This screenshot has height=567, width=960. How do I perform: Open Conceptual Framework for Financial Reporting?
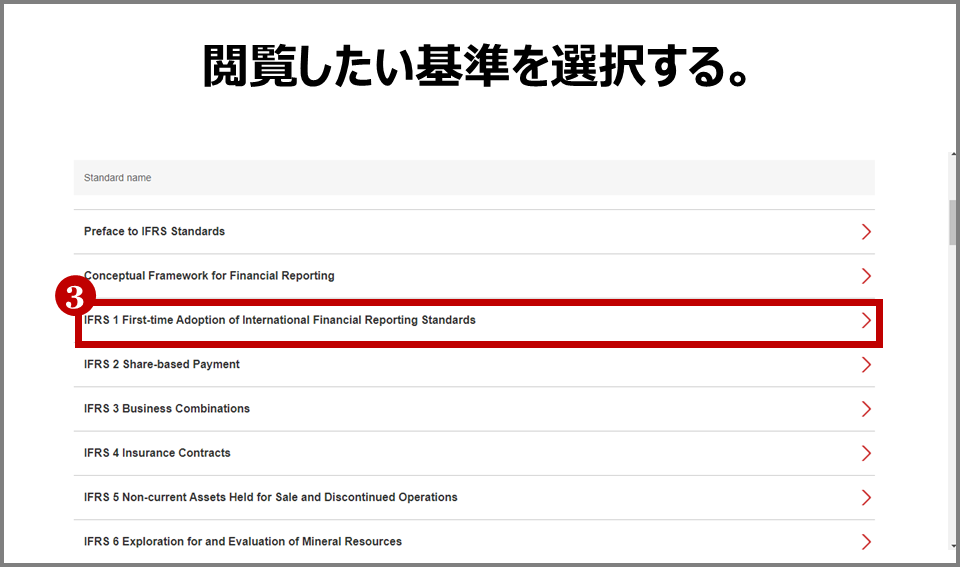(209, 276)
